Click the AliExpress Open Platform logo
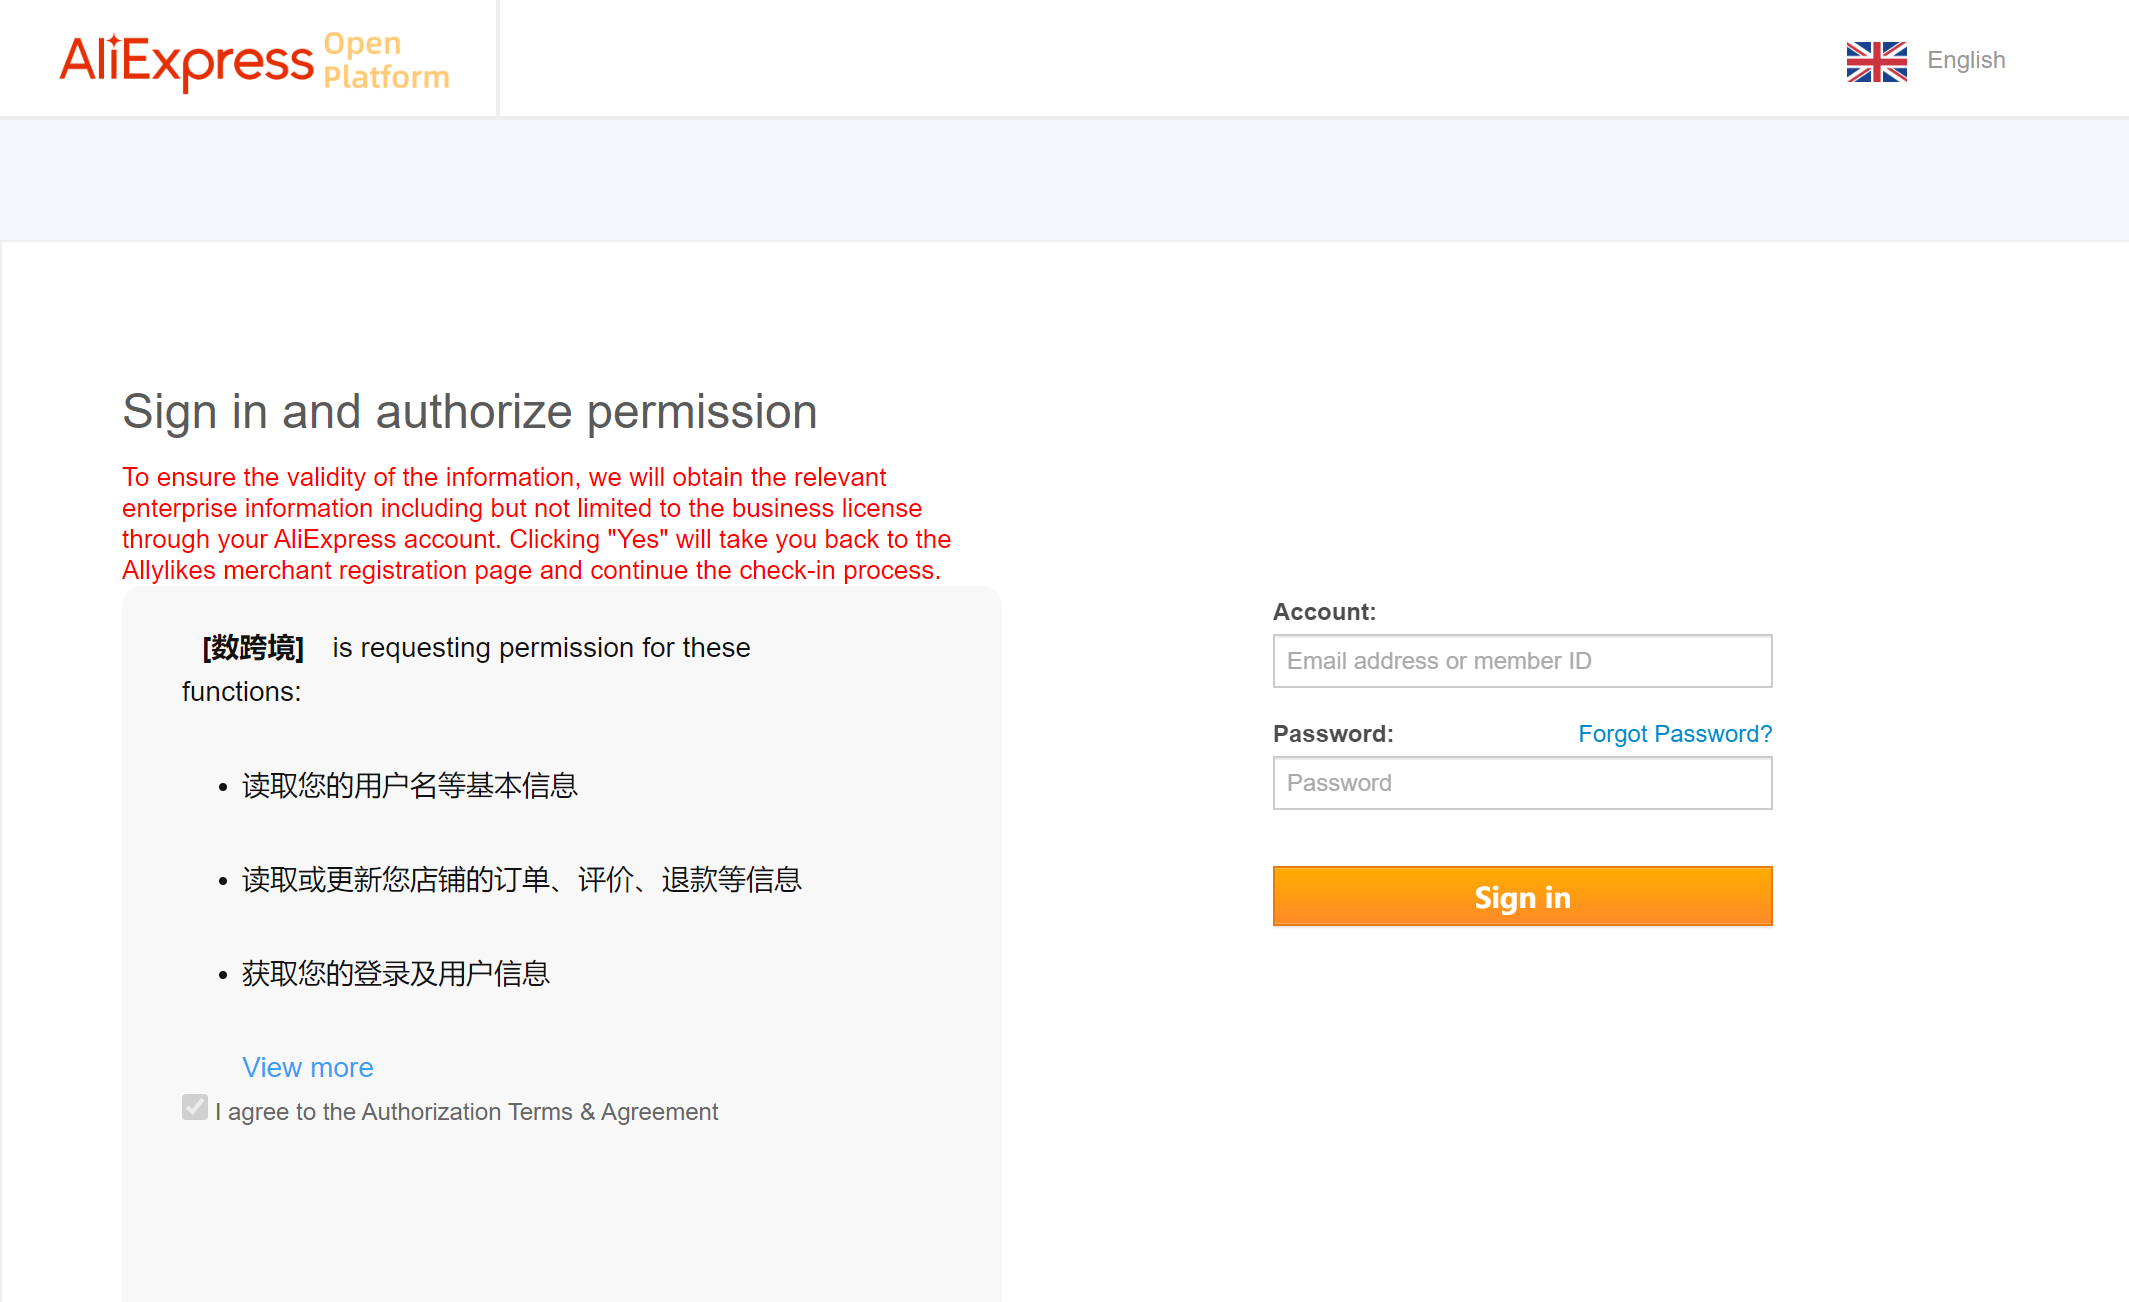This screenshot has height=1302, width=2129. click(x=255, y=61)
